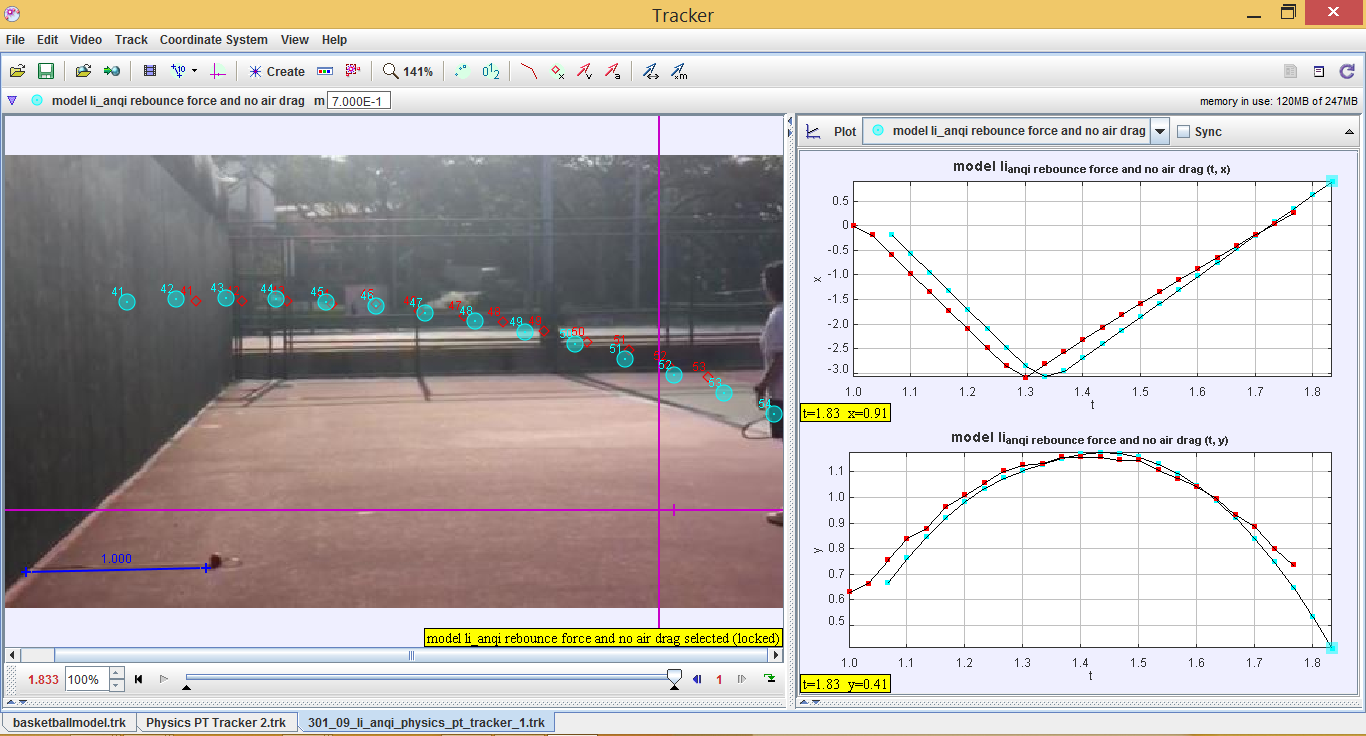Refresh the views with the purple circular arrow

[1349, 71]
